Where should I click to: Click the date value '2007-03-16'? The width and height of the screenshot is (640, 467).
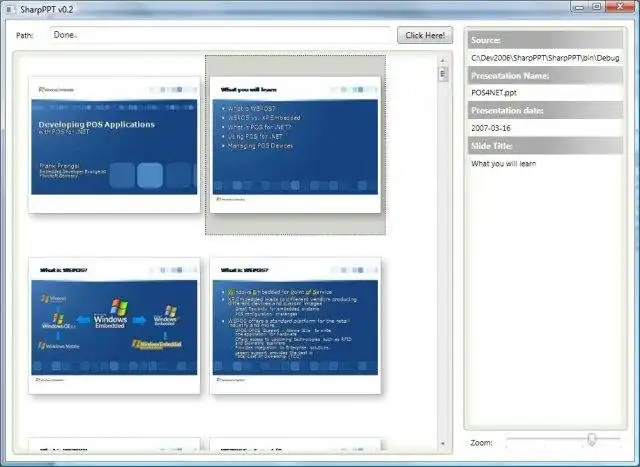(491, 128)
